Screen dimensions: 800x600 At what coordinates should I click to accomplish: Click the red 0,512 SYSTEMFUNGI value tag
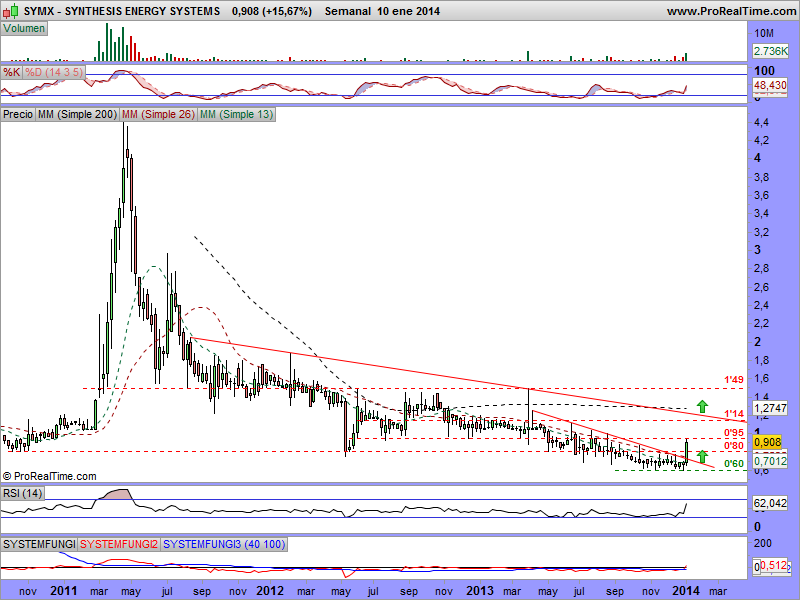tap(774, 565)
